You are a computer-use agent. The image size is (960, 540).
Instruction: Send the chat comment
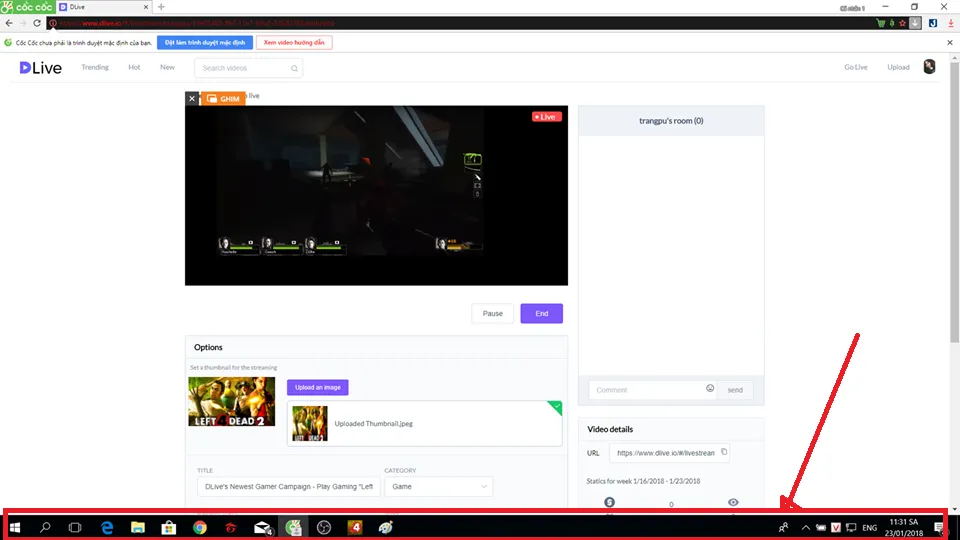tap(735, 390)
